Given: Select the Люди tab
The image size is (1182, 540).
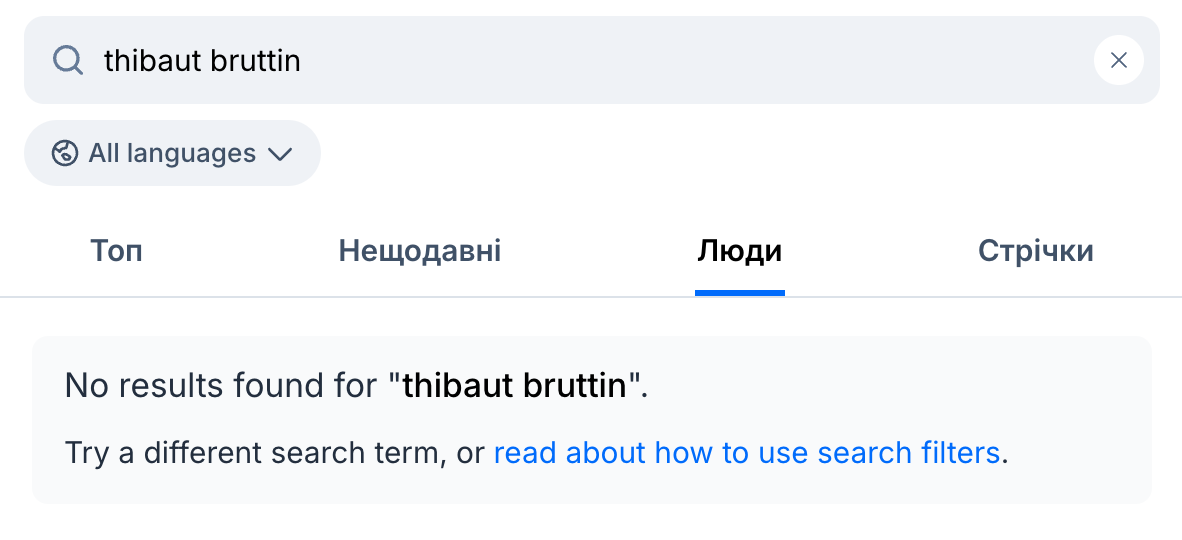Looking at the screenshot, I should (x=739, y=251).
